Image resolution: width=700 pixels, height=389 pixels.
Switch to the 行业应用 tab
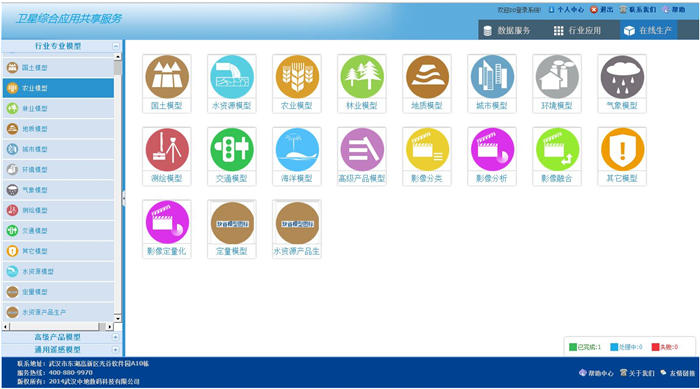point(578,30)
